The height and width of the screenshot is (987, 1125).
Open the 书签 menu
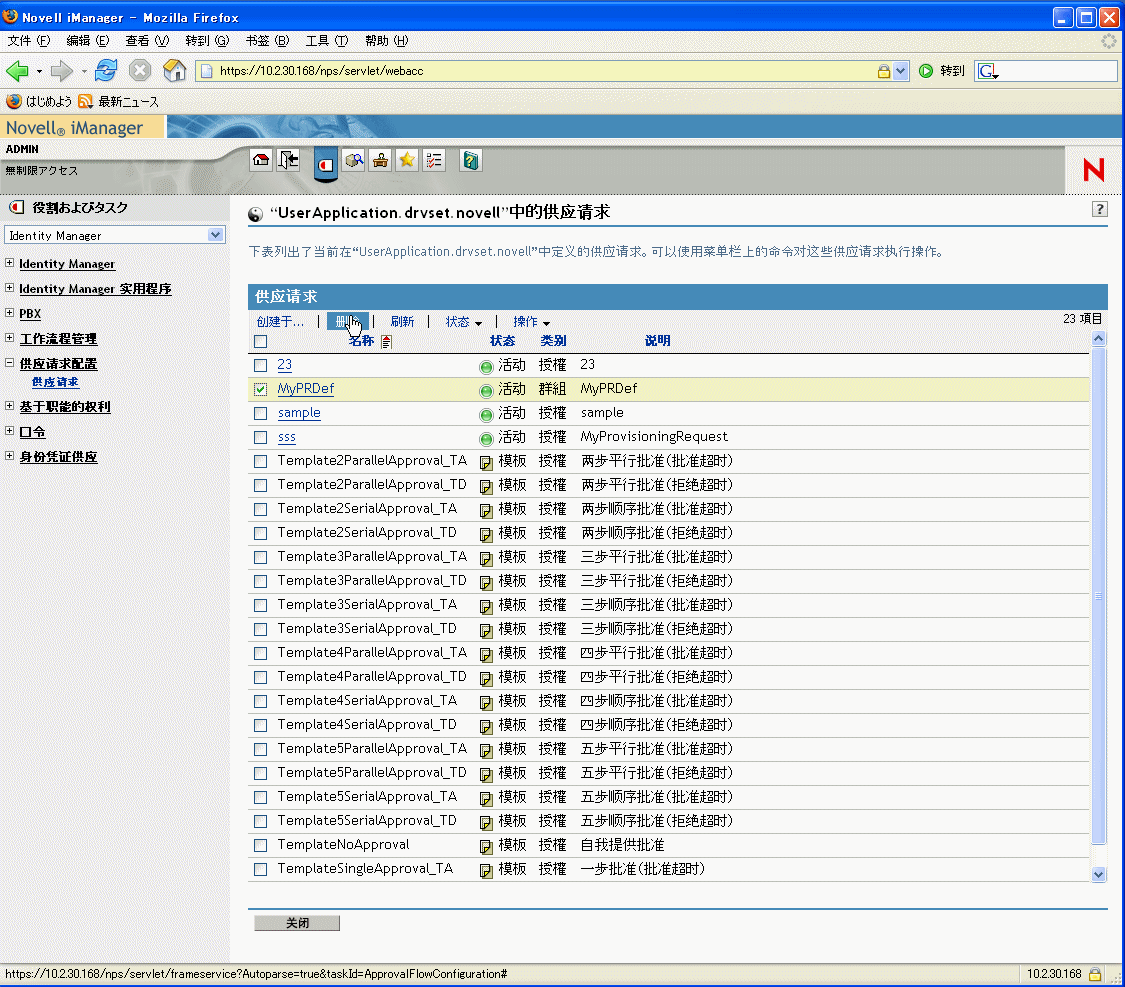click(x=267, y=41)
